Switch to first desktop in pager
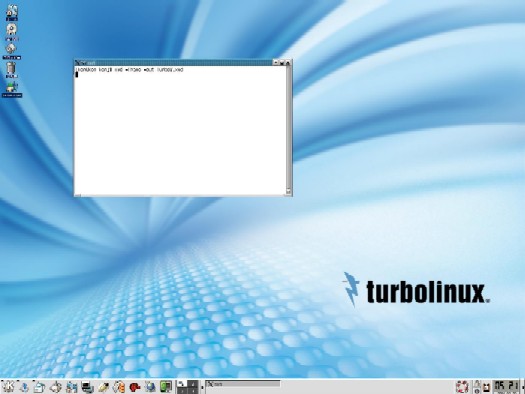This screenshot has height=394, width=525. coord(181,384)
